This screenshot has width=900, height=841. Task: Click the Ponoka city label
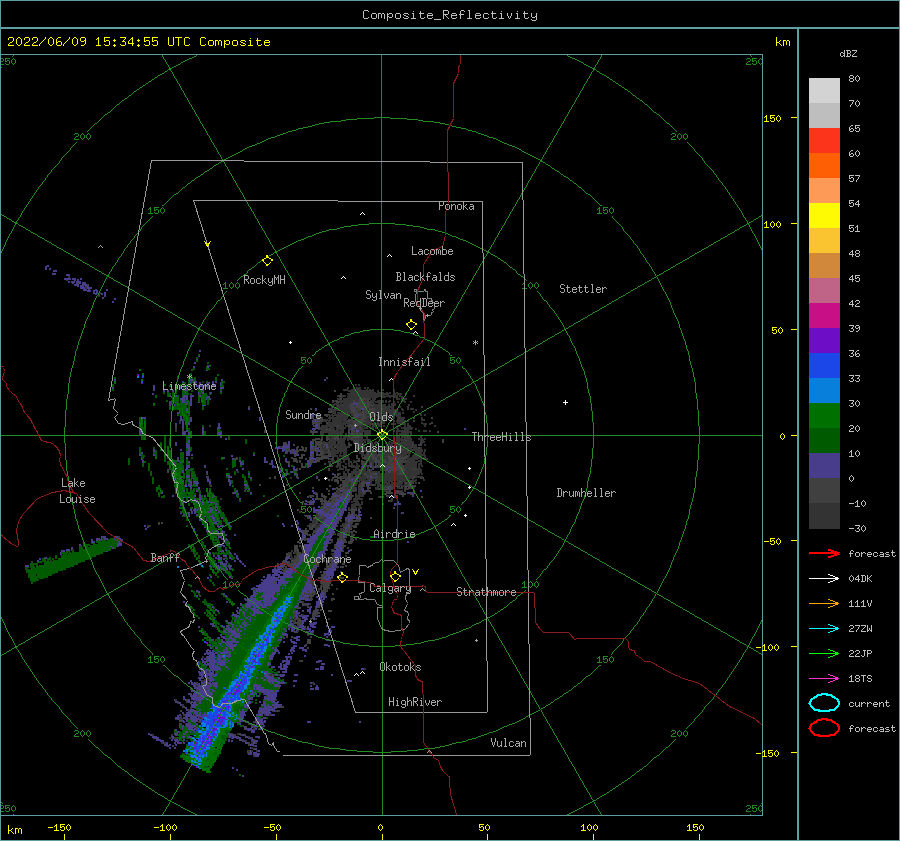(x=456, y=206)
